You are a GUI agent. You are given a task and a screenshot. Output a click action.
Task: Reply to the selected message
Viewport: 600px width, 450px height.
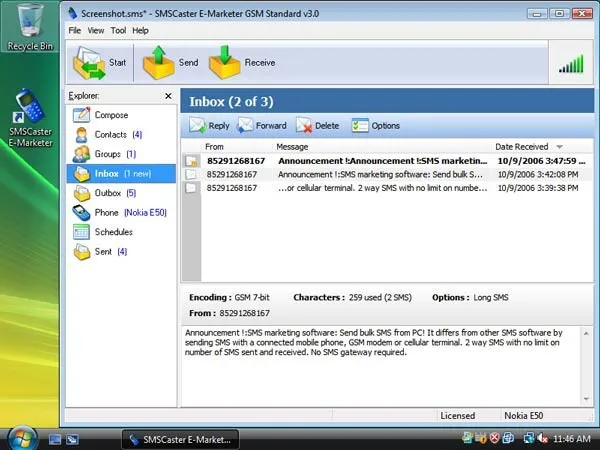point(209,126)
